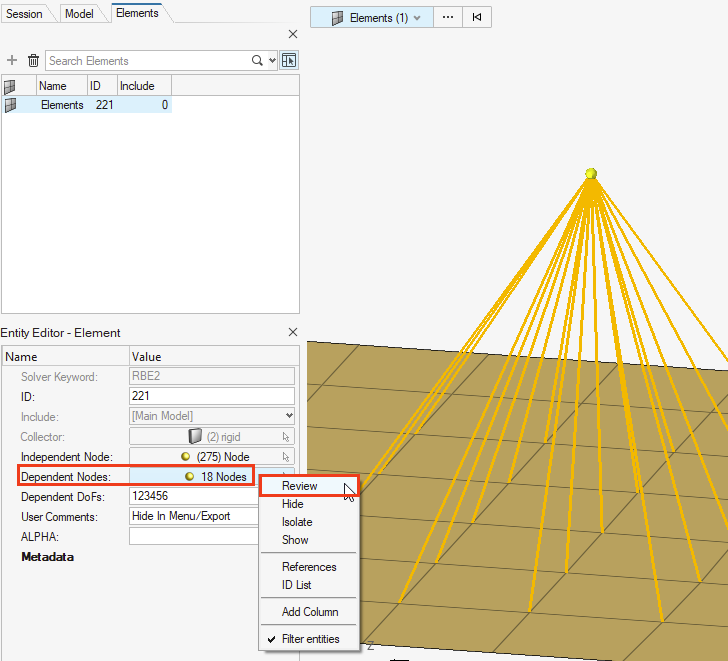Choose ID List from the context menu
The height and width of the screenshot is (661, 728).
296,585
